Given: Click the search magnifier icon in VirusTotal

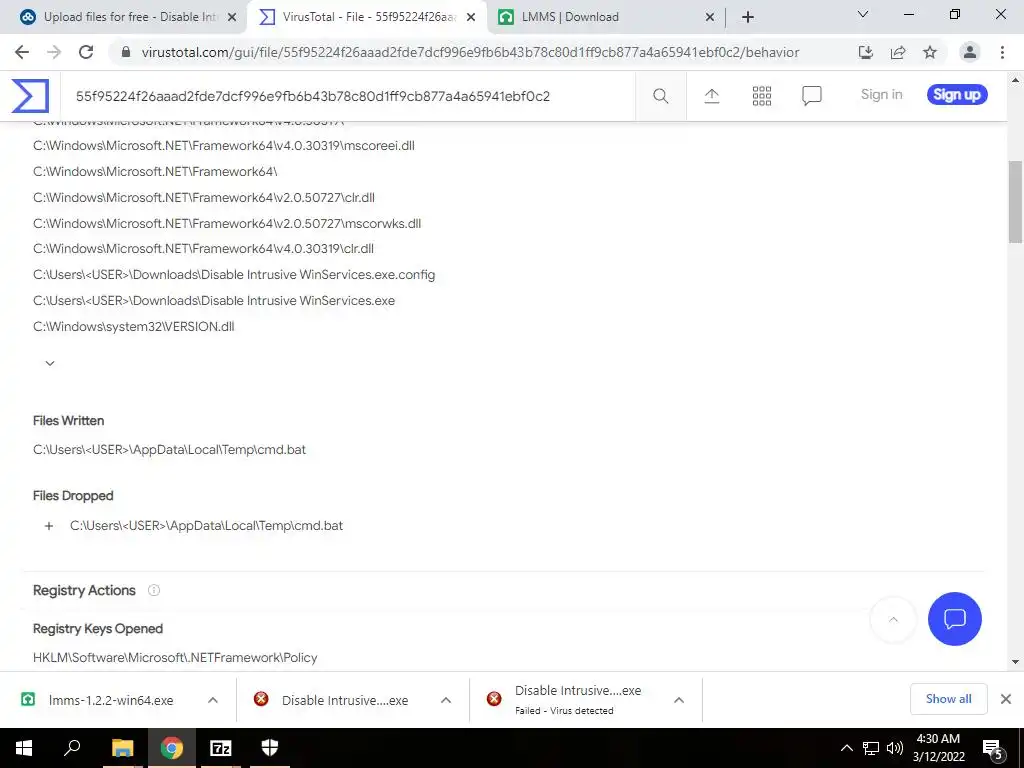Looking at the screenshot, I should [x=660, y=96].
